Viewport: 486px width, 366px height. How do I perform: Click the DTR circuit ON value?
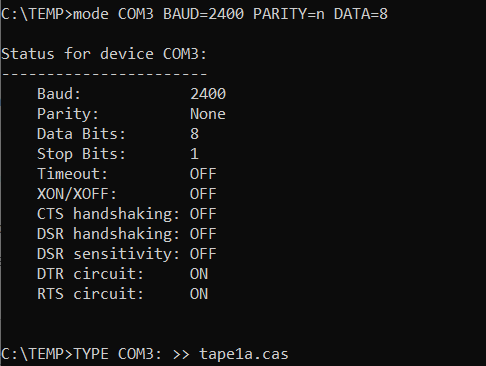[199, 274]
